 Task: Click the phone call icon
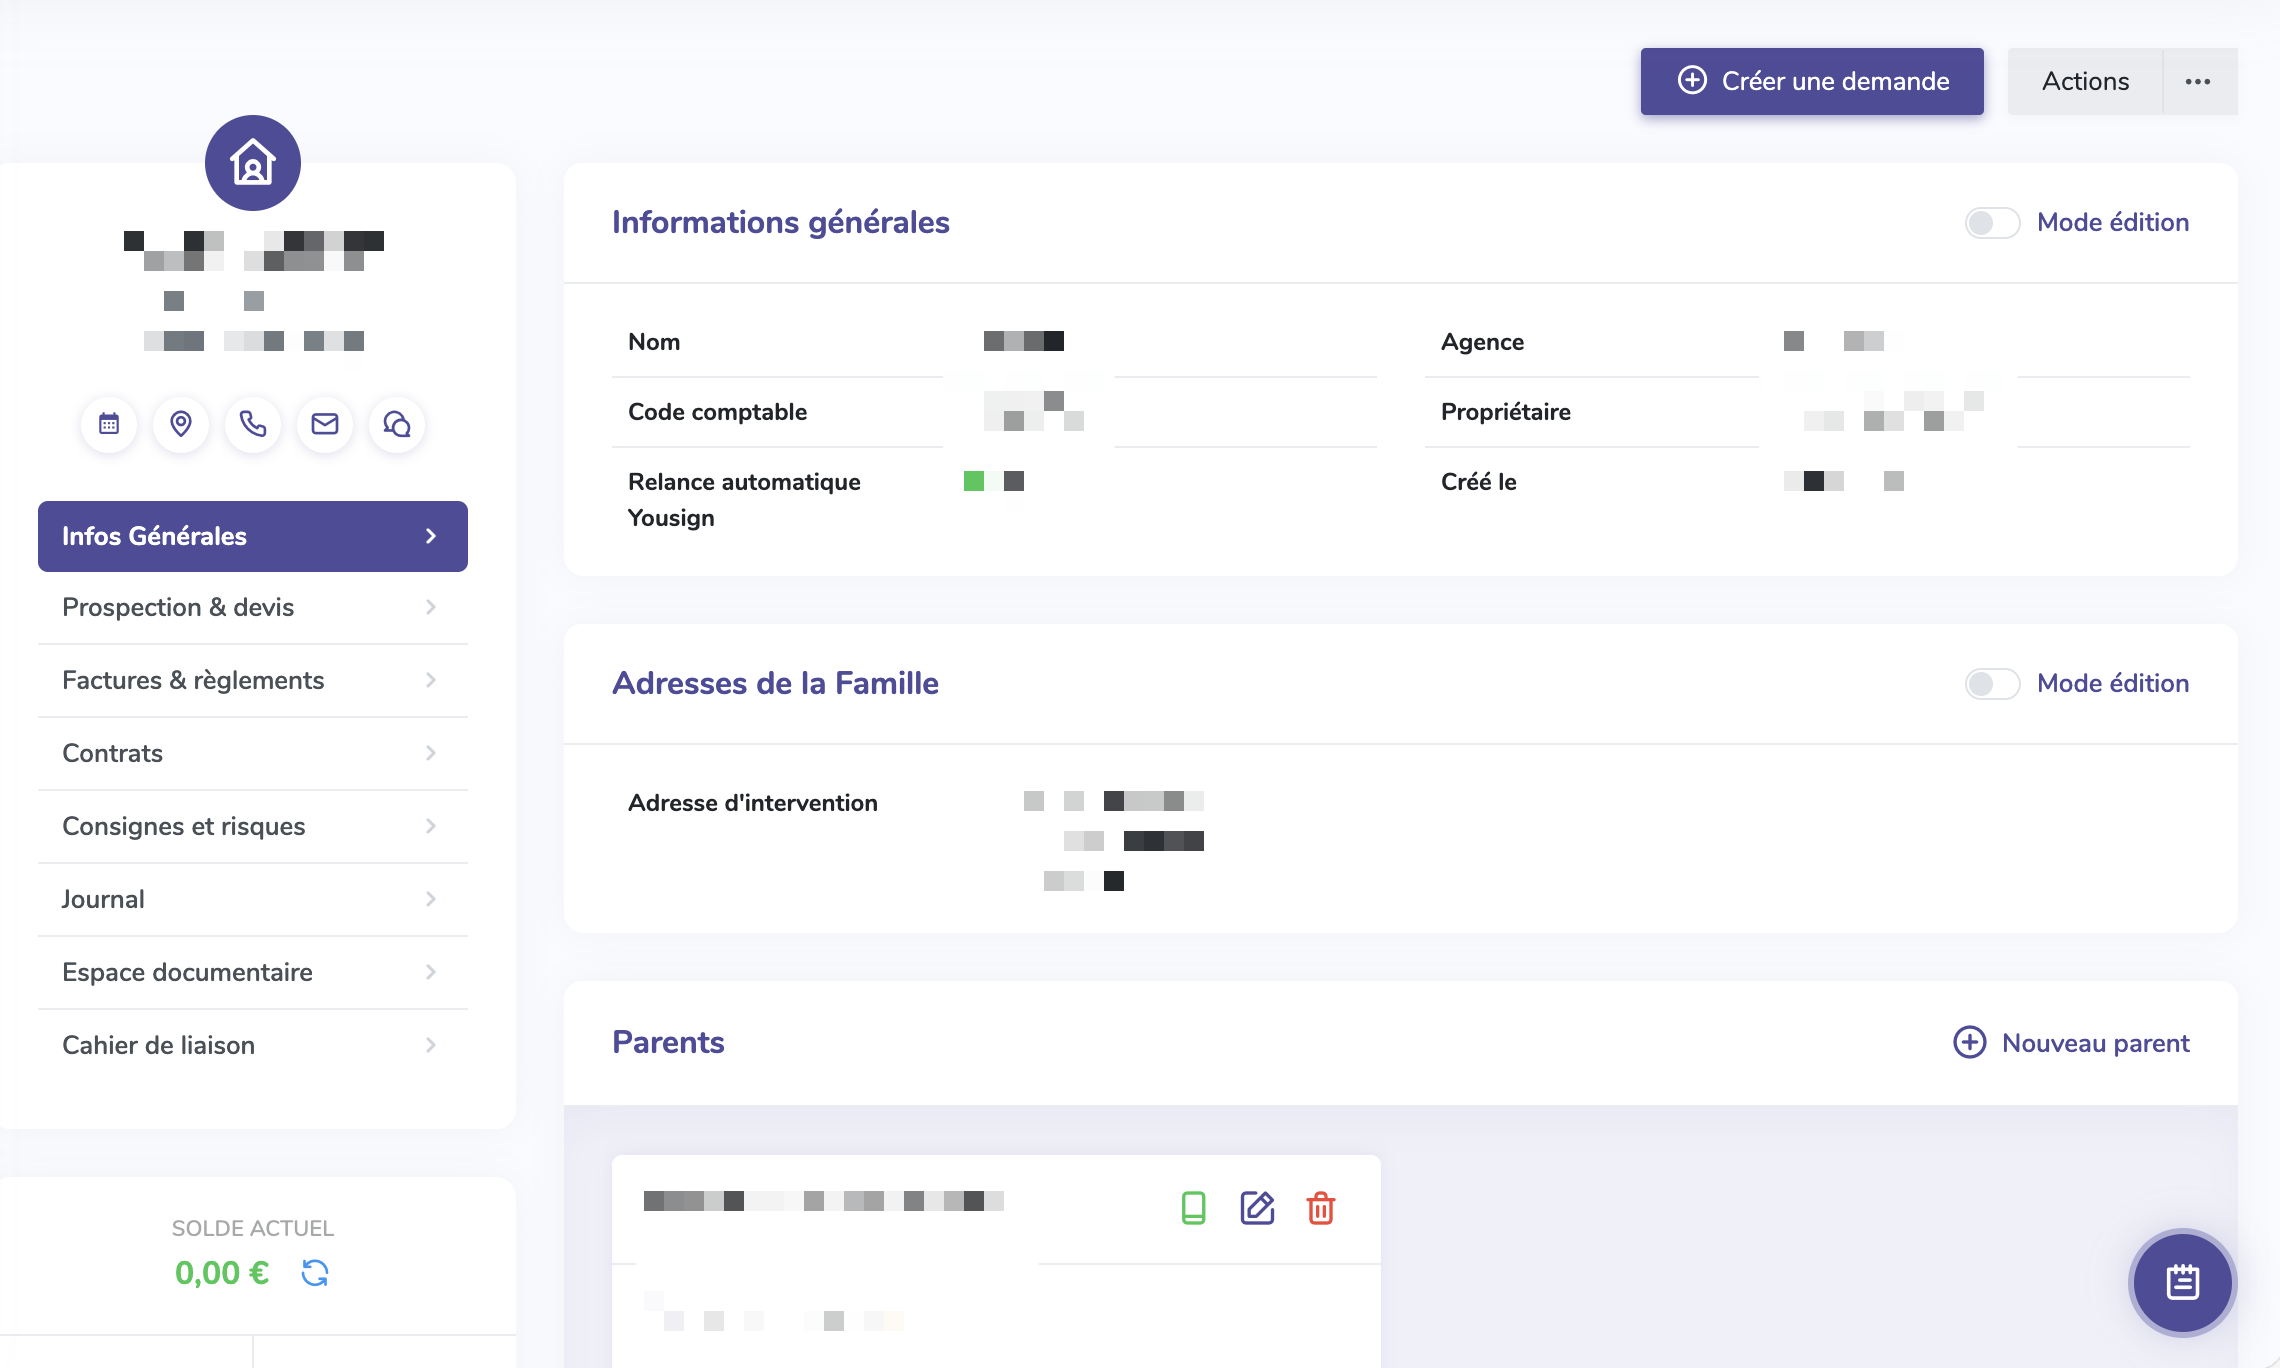(253, 425)
